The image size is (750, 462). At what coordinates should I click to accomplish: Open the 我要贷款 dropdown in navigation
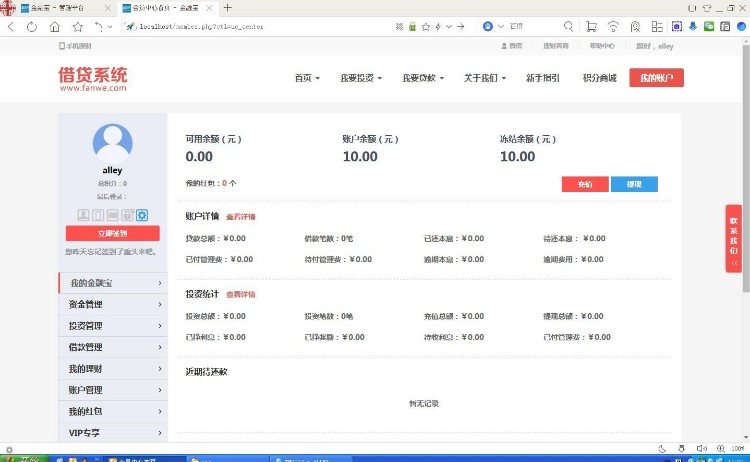[423, 78]
